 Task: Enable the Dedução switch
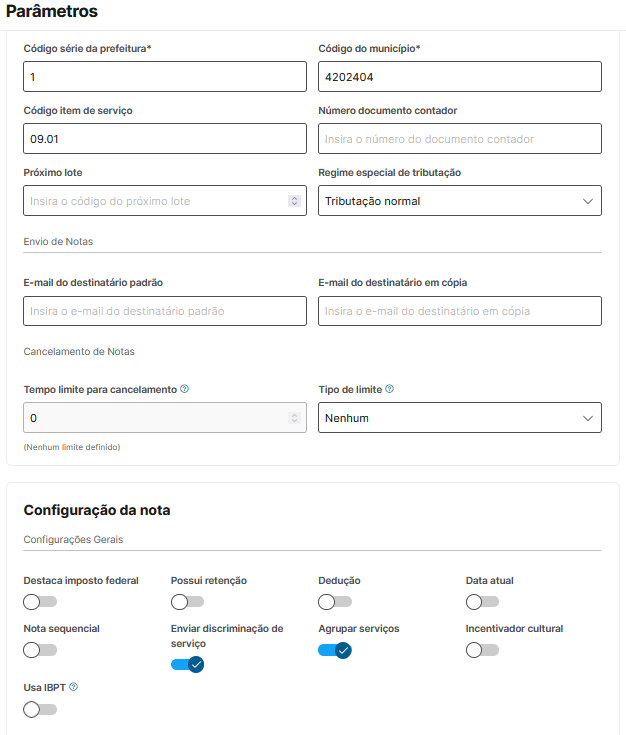[x=334, y=602]
